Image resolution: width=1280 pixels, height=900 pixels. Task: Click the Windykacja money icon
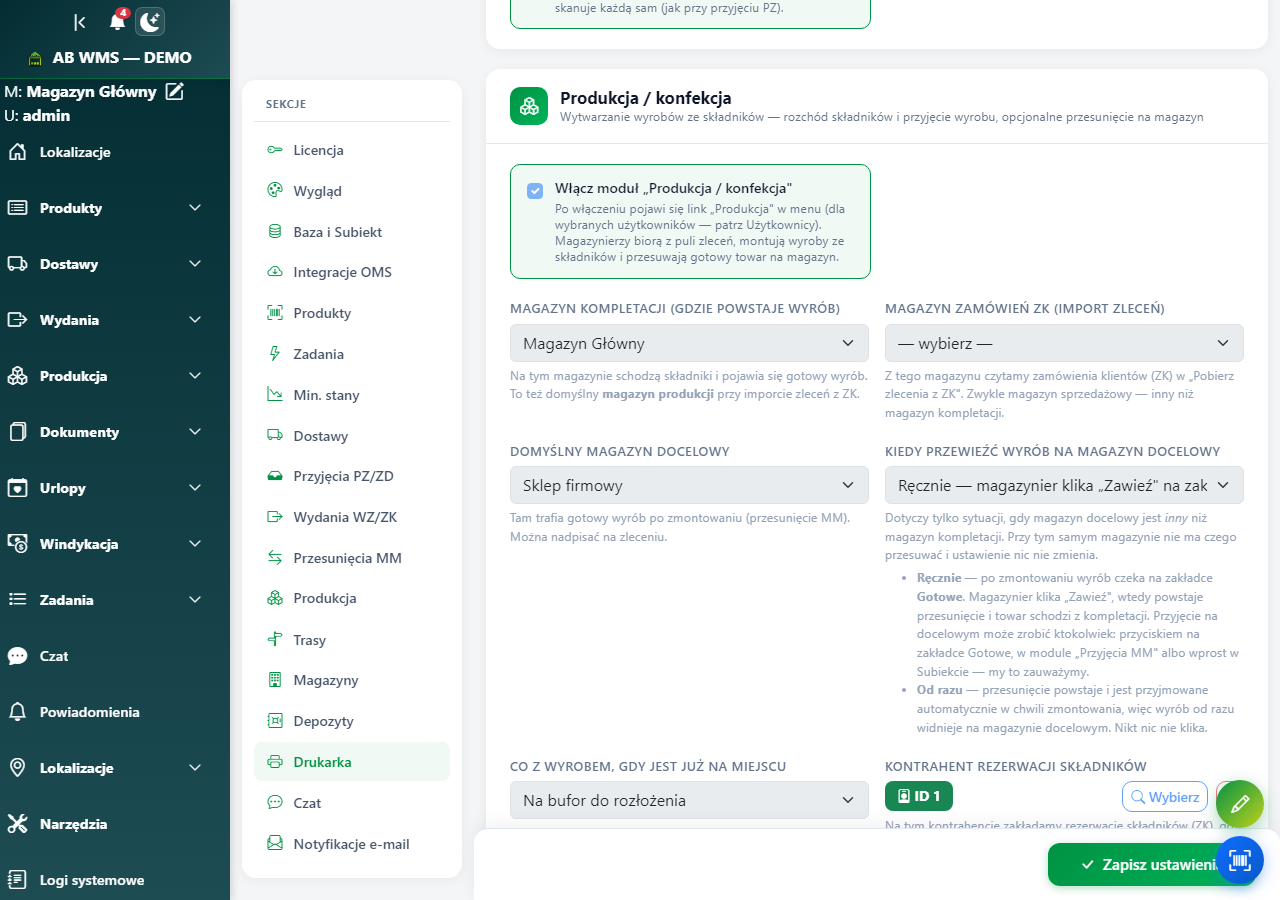click(x=18, y=544)
